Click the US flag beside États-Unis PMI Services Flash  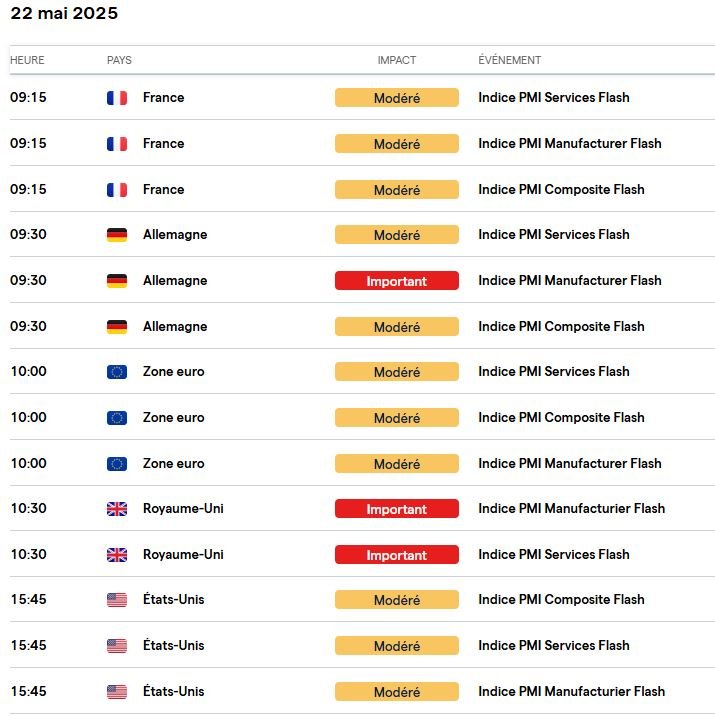coord(117,646)
